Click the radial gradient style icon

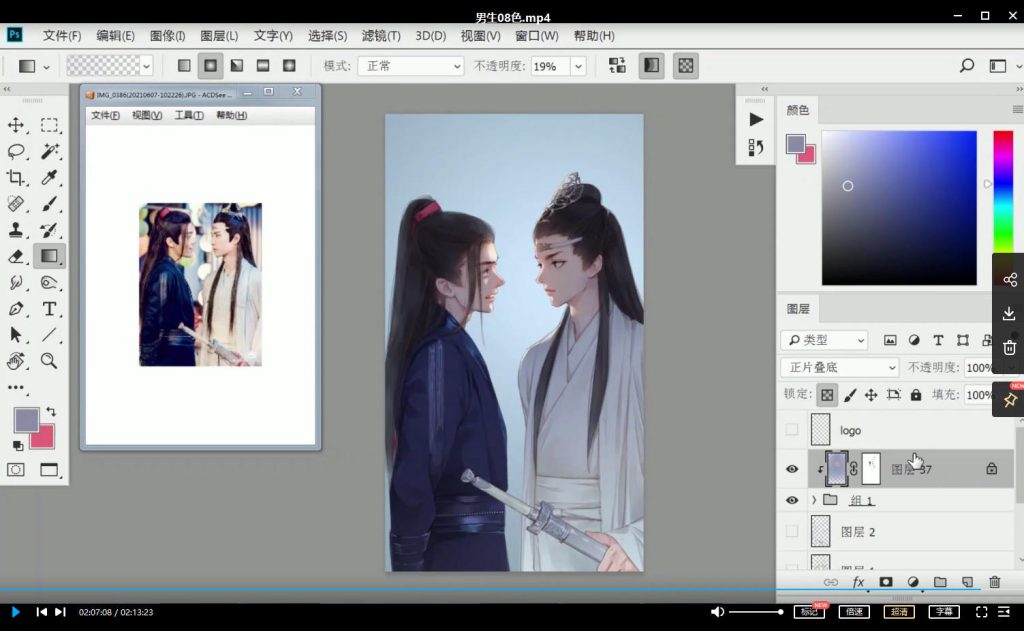click(210, 66)
